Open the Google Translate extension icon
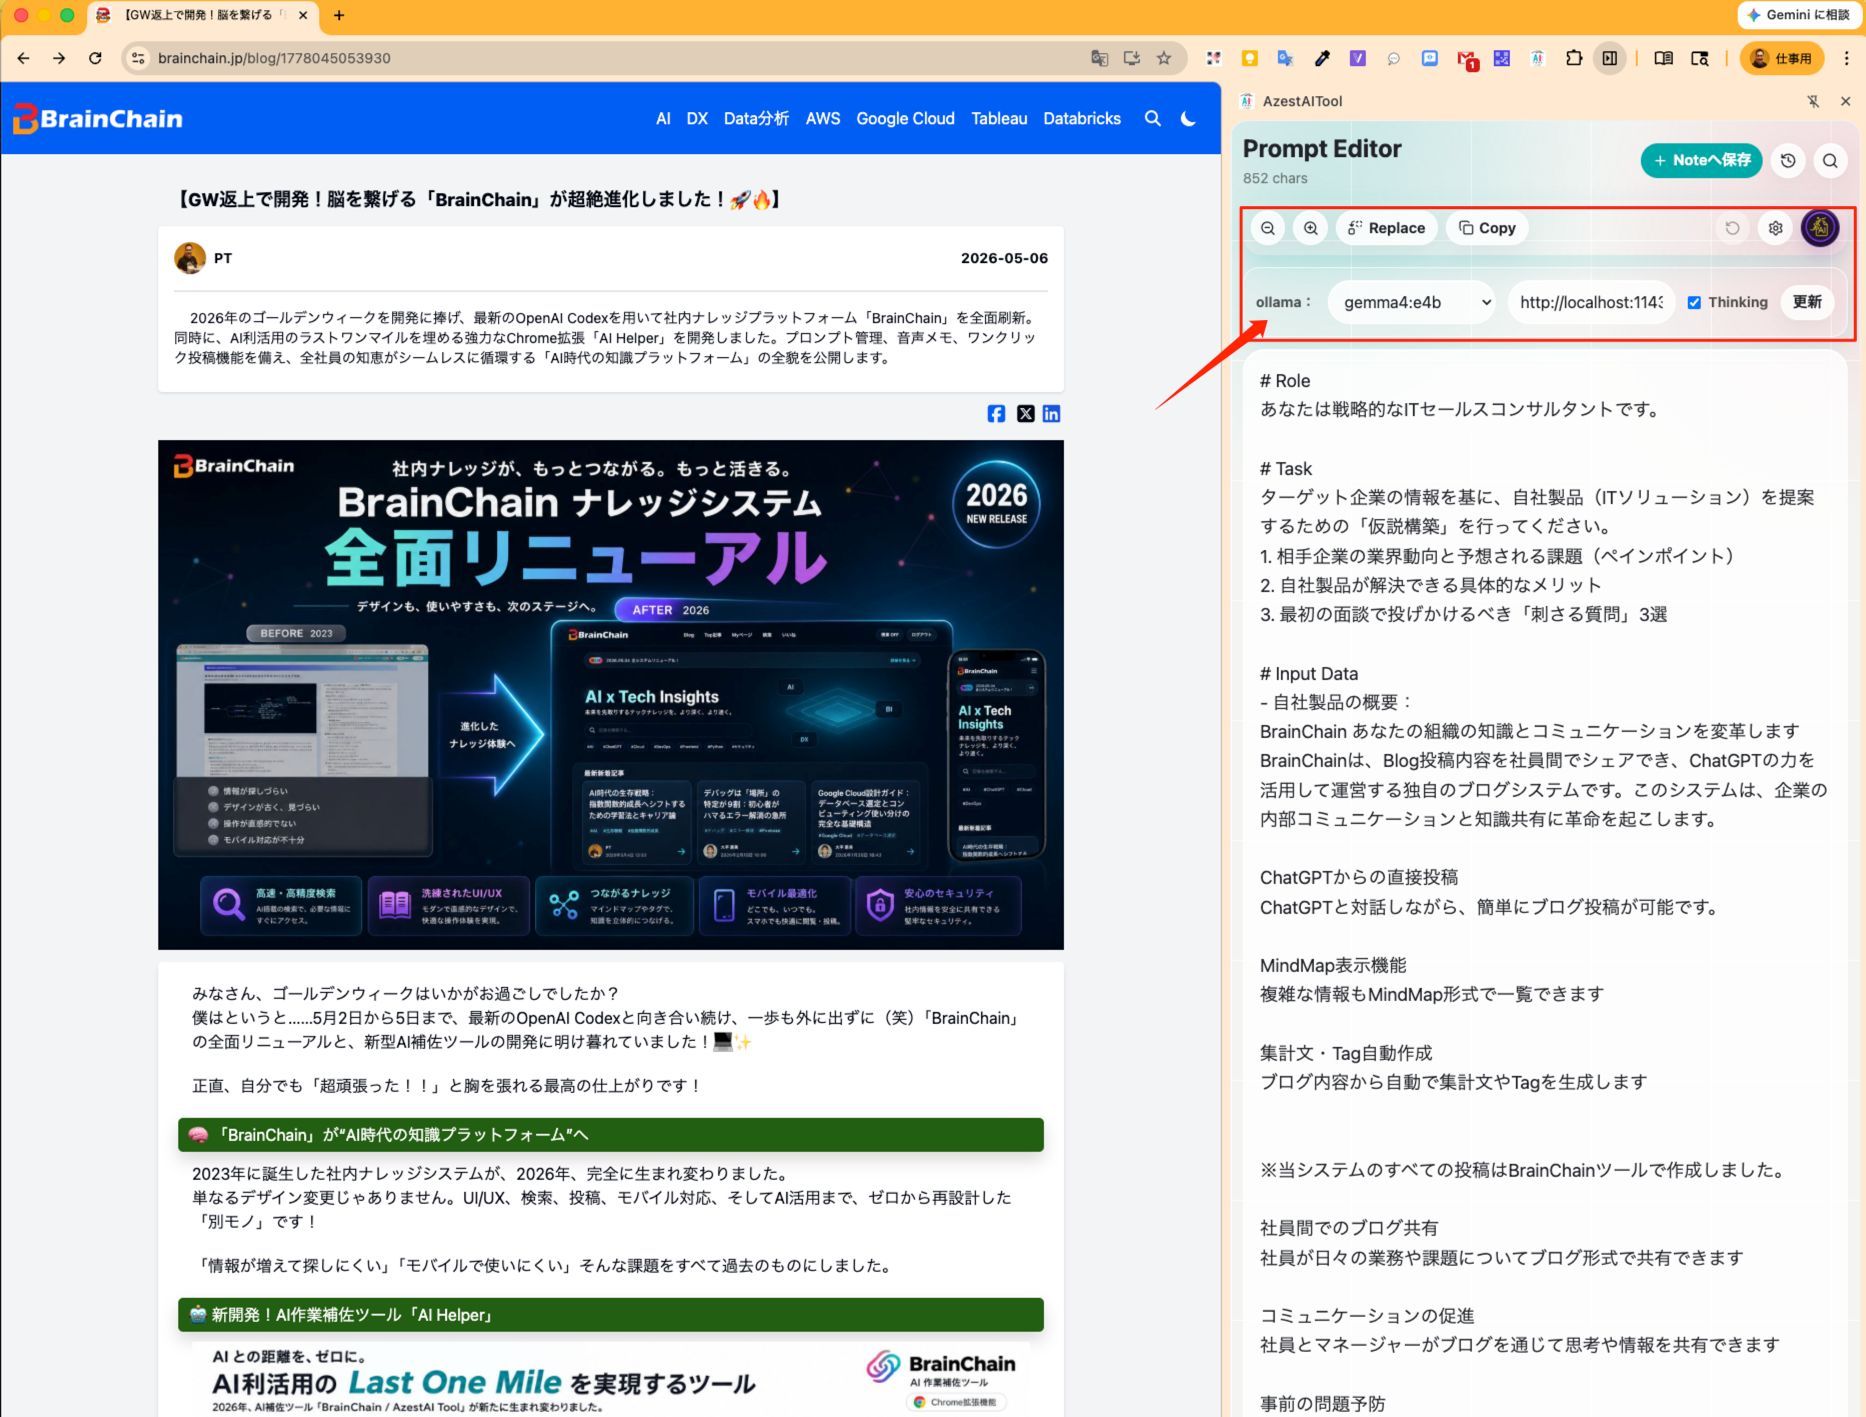The height and width of the screenshot is (1417, 1866). pos(1286,58)
